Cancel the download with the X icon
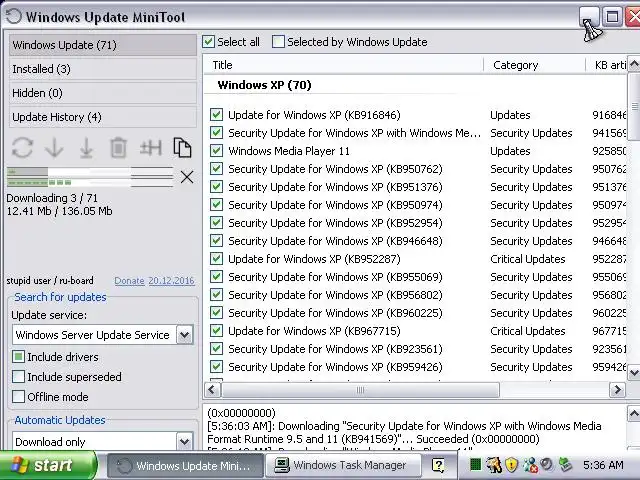Image resolution: width=640 pixels, height=480 pixels. tap(187, 177)
